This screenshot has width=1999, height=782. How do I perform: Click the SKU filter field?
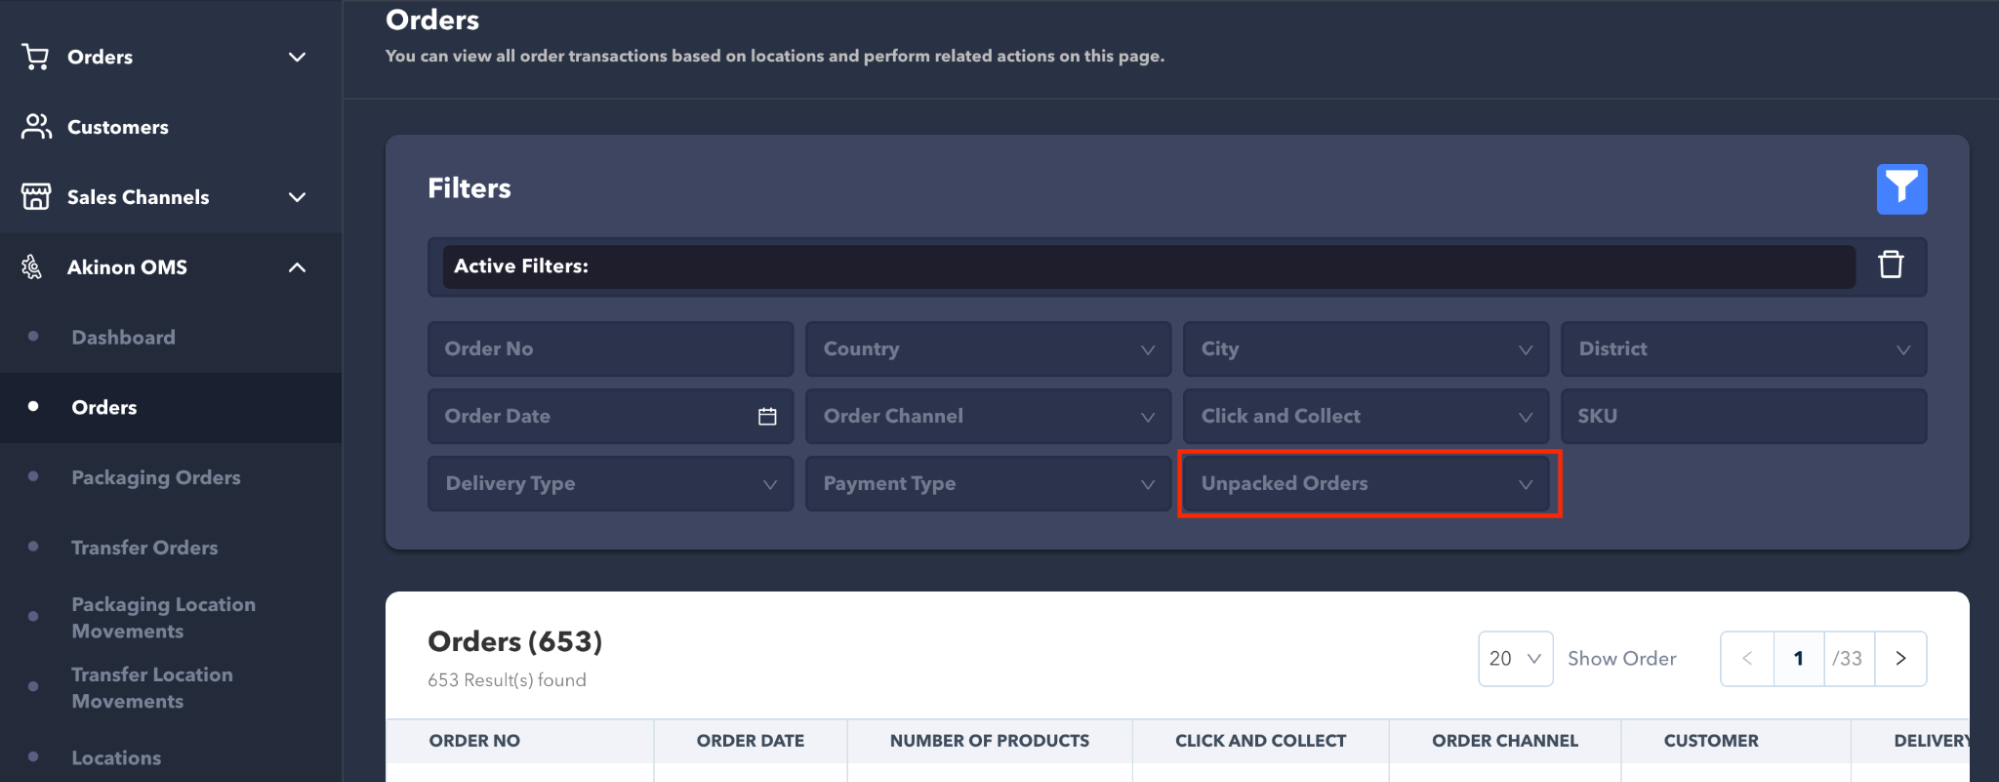(1742, 416)
